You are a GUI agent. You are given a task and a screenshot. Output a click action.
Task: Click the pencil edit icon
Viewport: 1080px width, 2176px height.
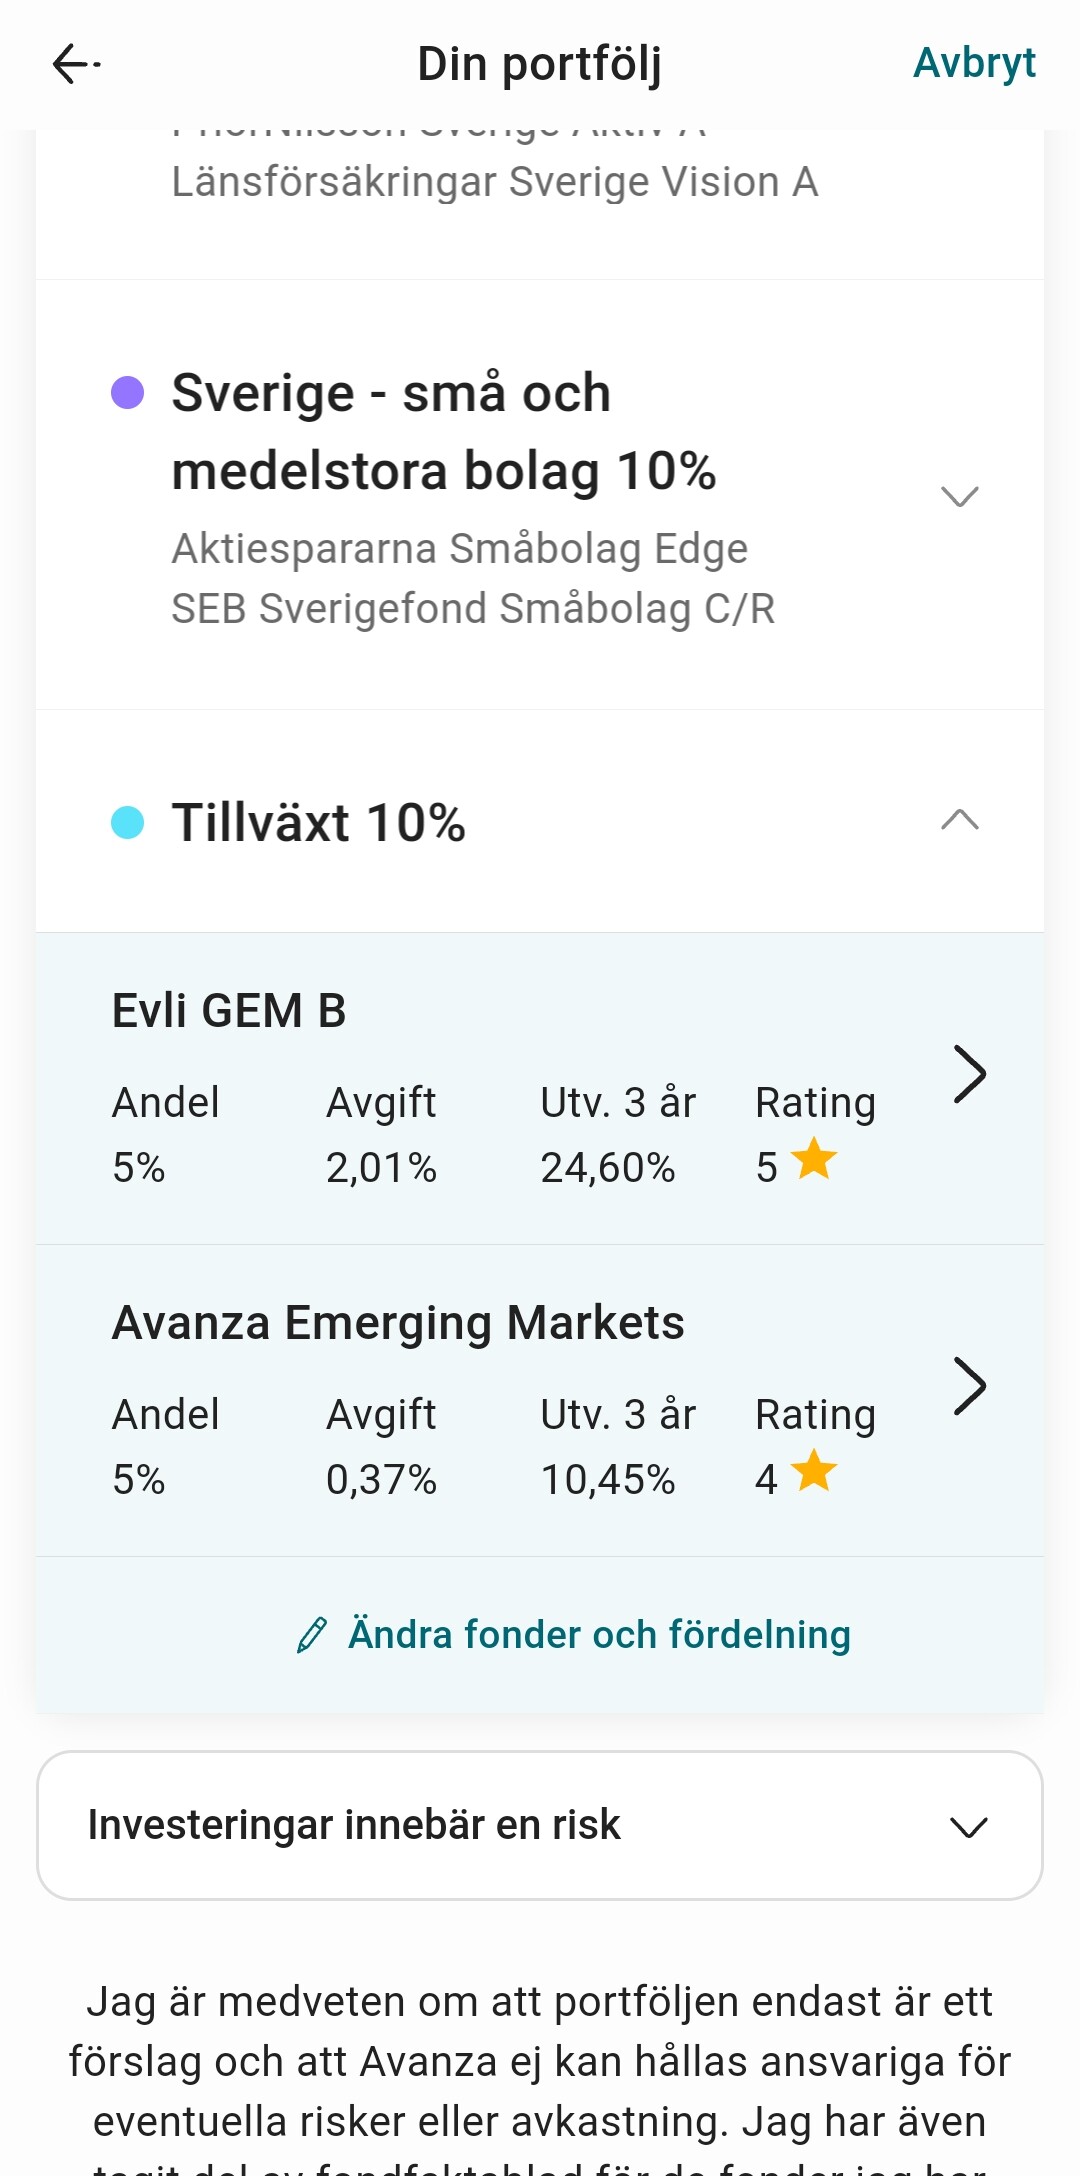[312, 1635]
